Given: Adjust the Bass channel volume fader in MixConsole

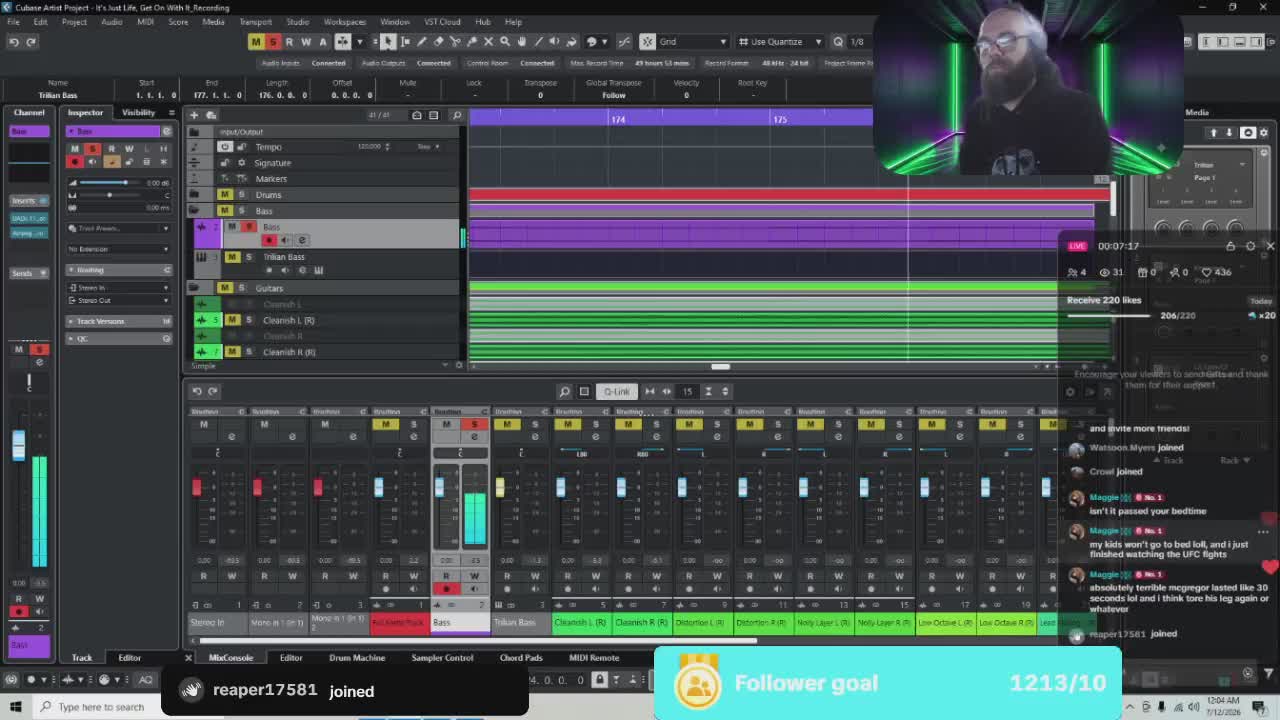Looking at the screenshot, I should [439, 487].
